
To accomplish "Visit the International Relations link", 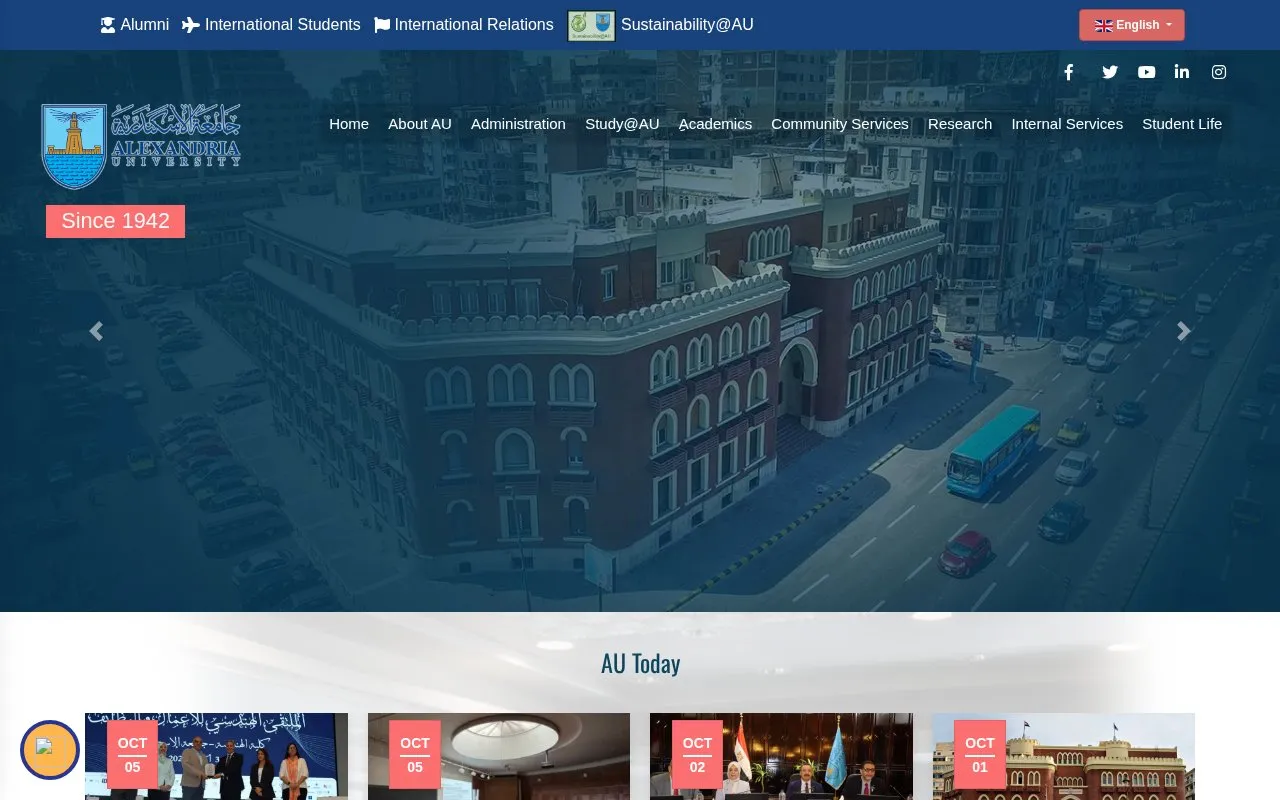I will tap(464, 25).
